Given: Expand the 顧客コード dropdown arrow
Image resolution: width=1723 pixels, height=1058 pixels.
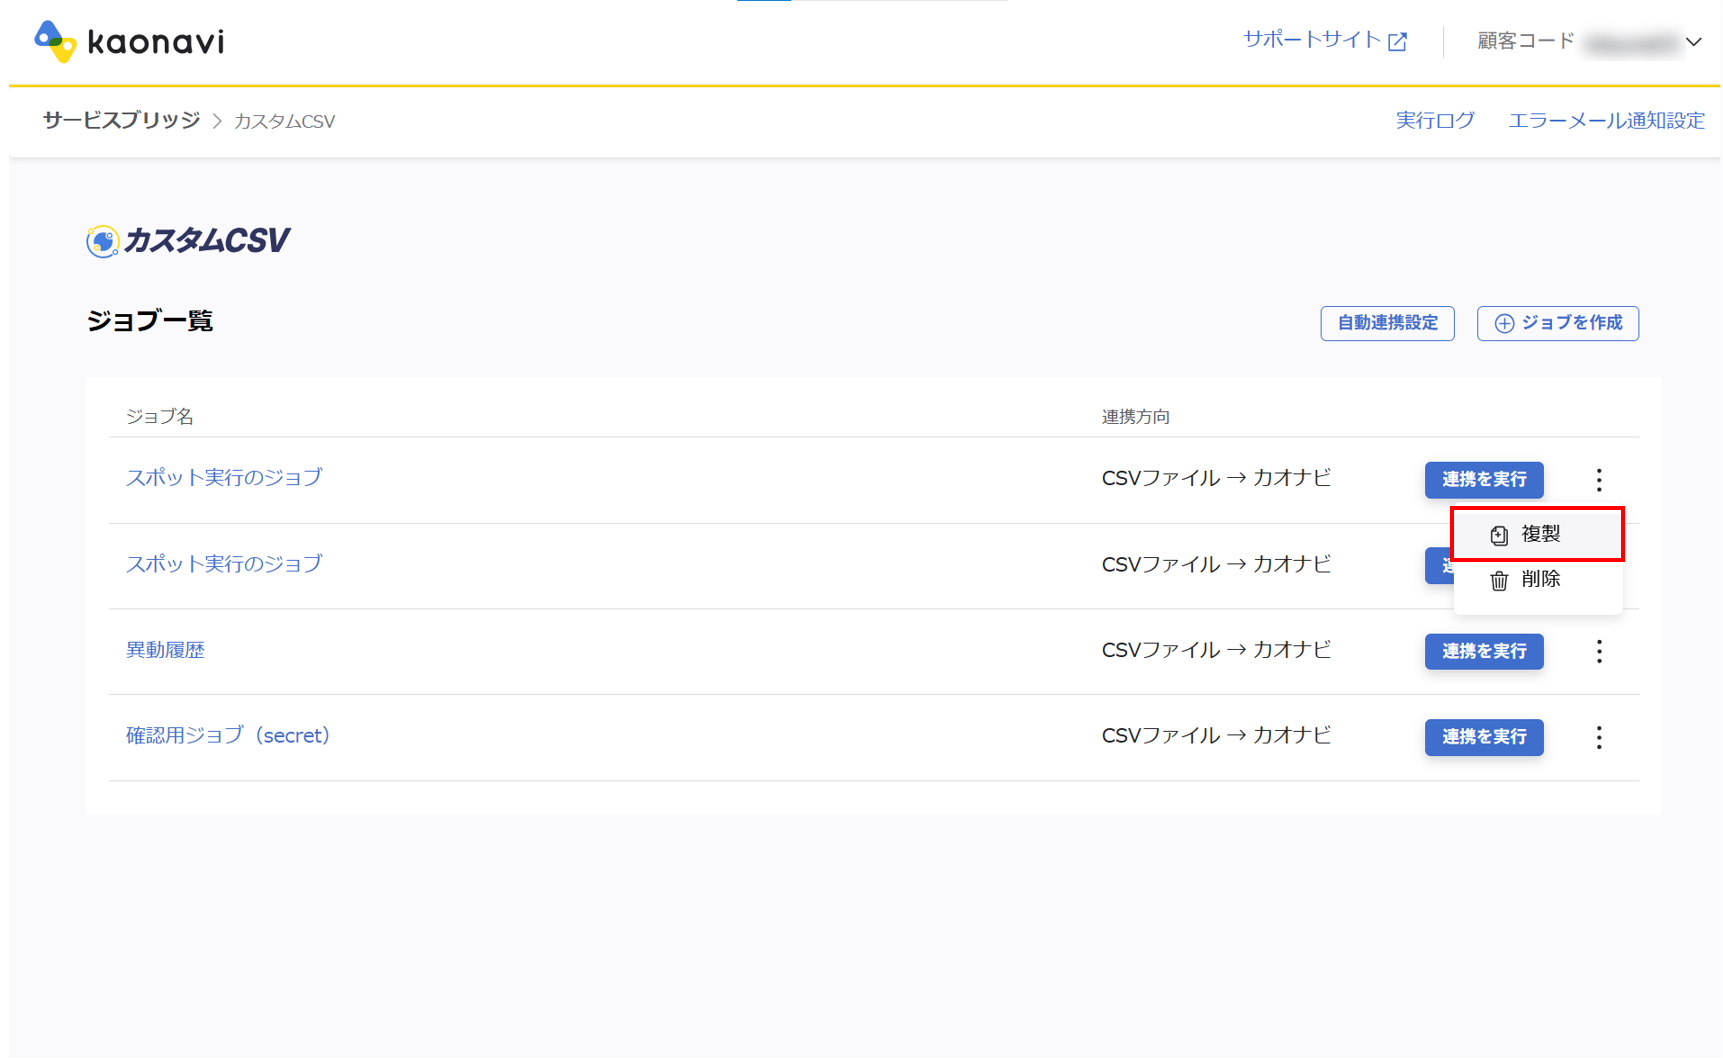Looking at the screenshot, I should (1693, 42).
